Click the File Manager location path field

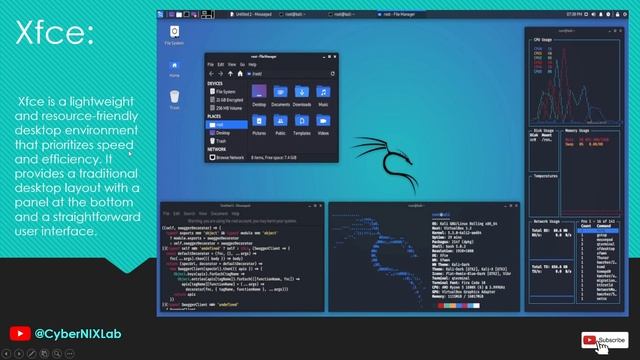tap(287, 74)
